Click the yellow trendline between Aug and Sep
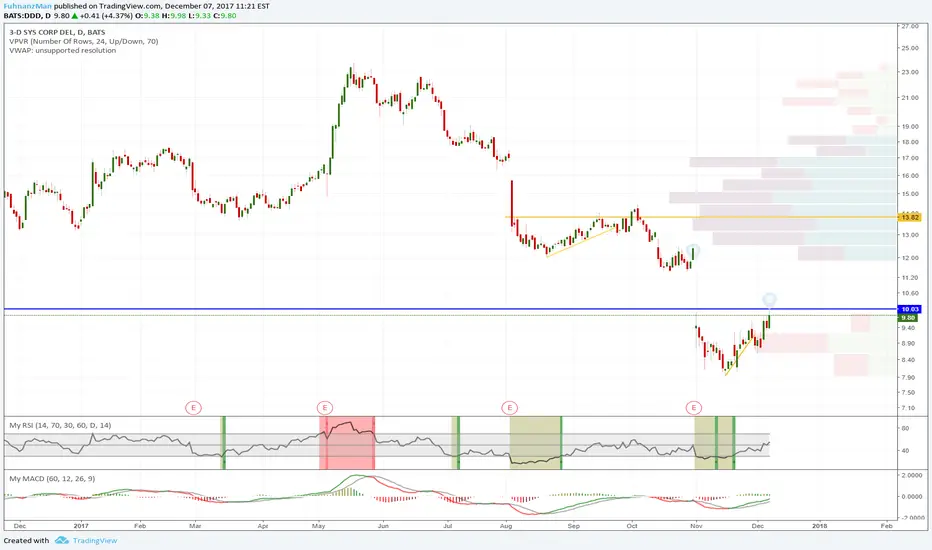This screenshot has width=932, height=550. [x=581, y=241]
